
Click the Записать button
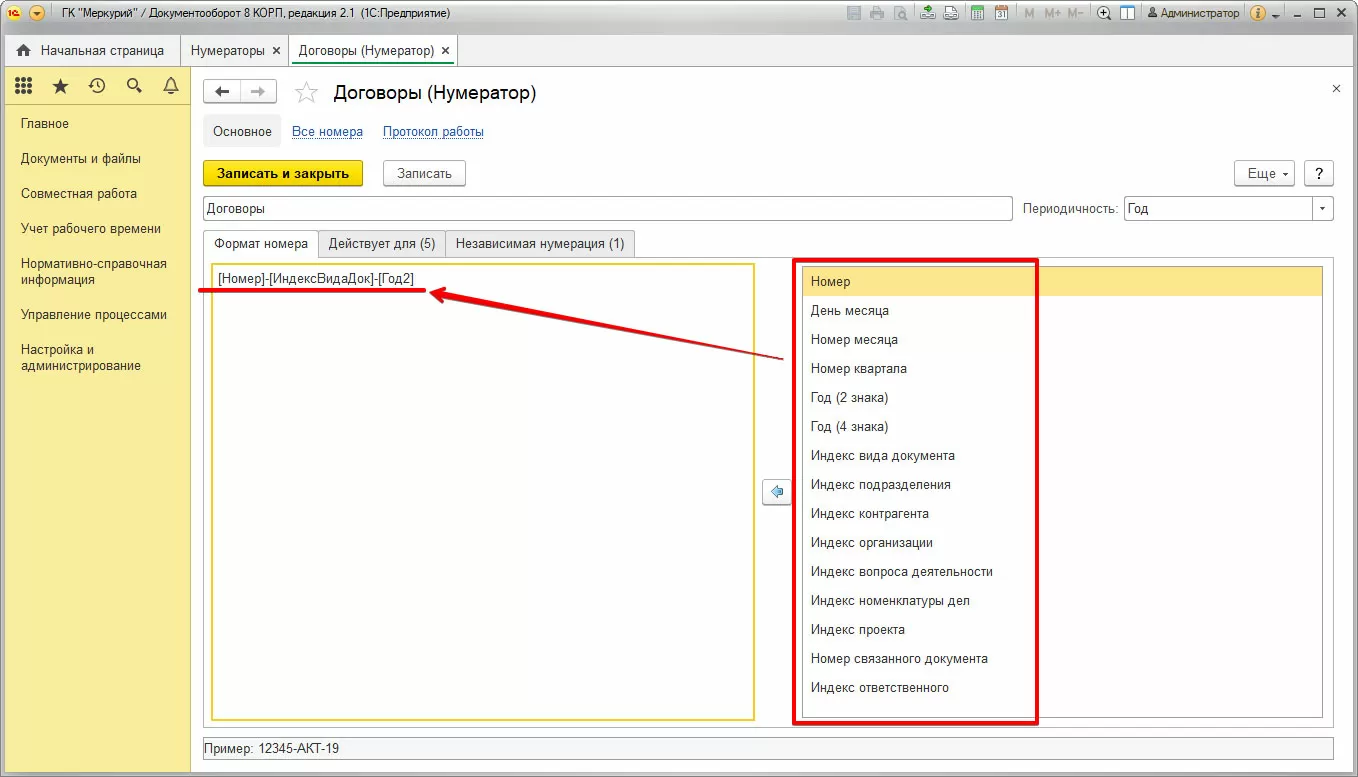424,173
